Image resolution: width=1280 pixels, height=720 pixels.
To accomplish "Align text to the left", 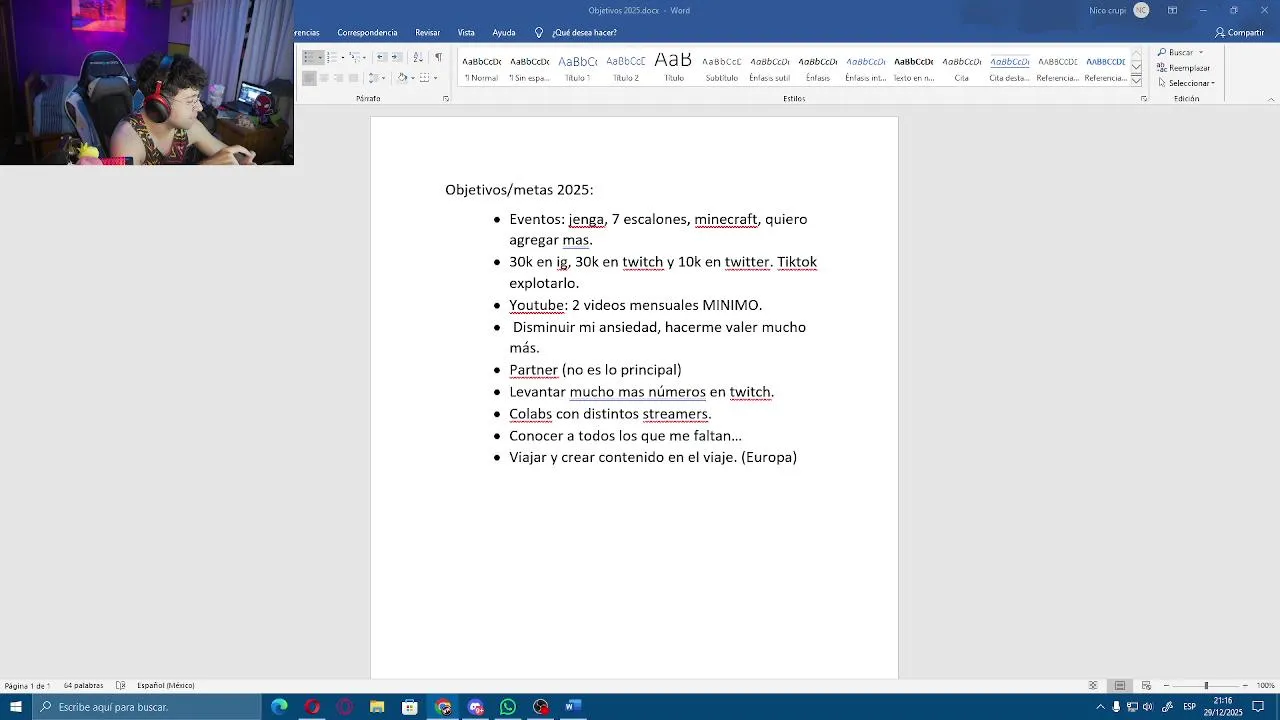I will pos(309,78).
